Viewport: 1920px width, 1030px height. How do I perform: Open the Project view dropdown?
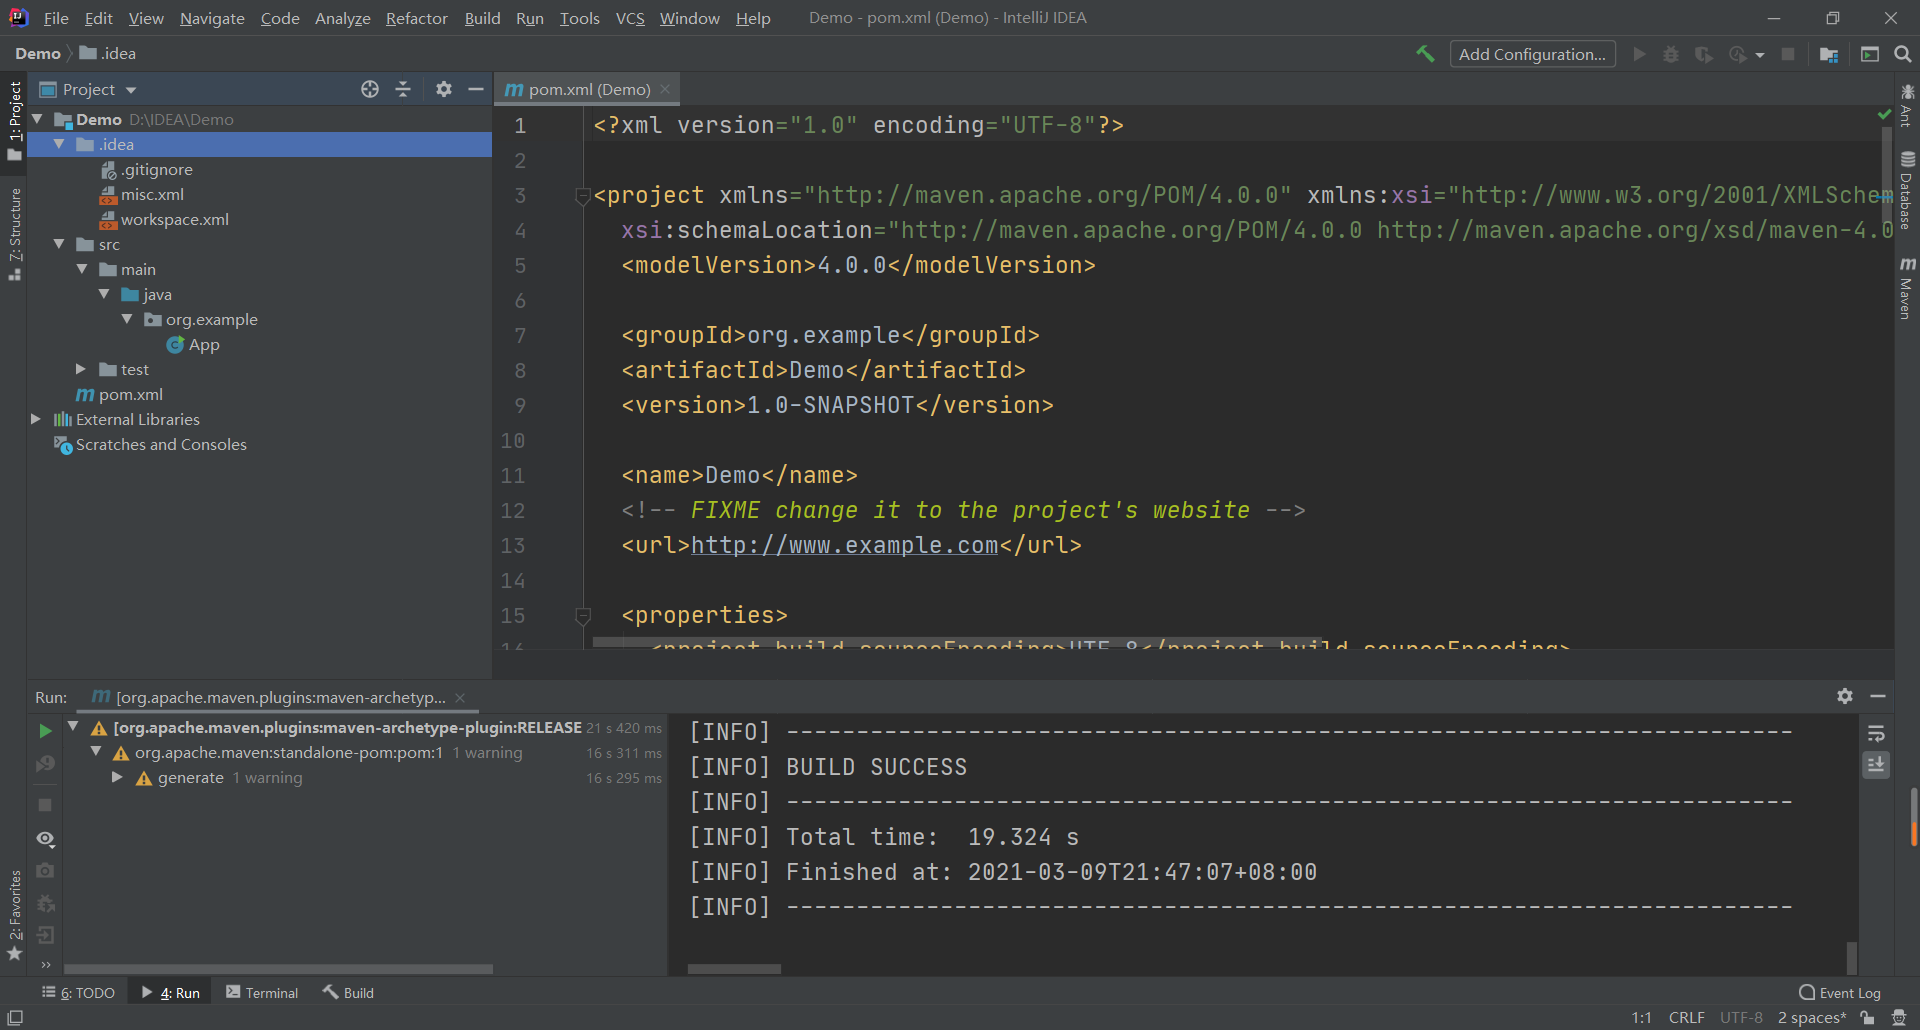[x=88, y=89]
